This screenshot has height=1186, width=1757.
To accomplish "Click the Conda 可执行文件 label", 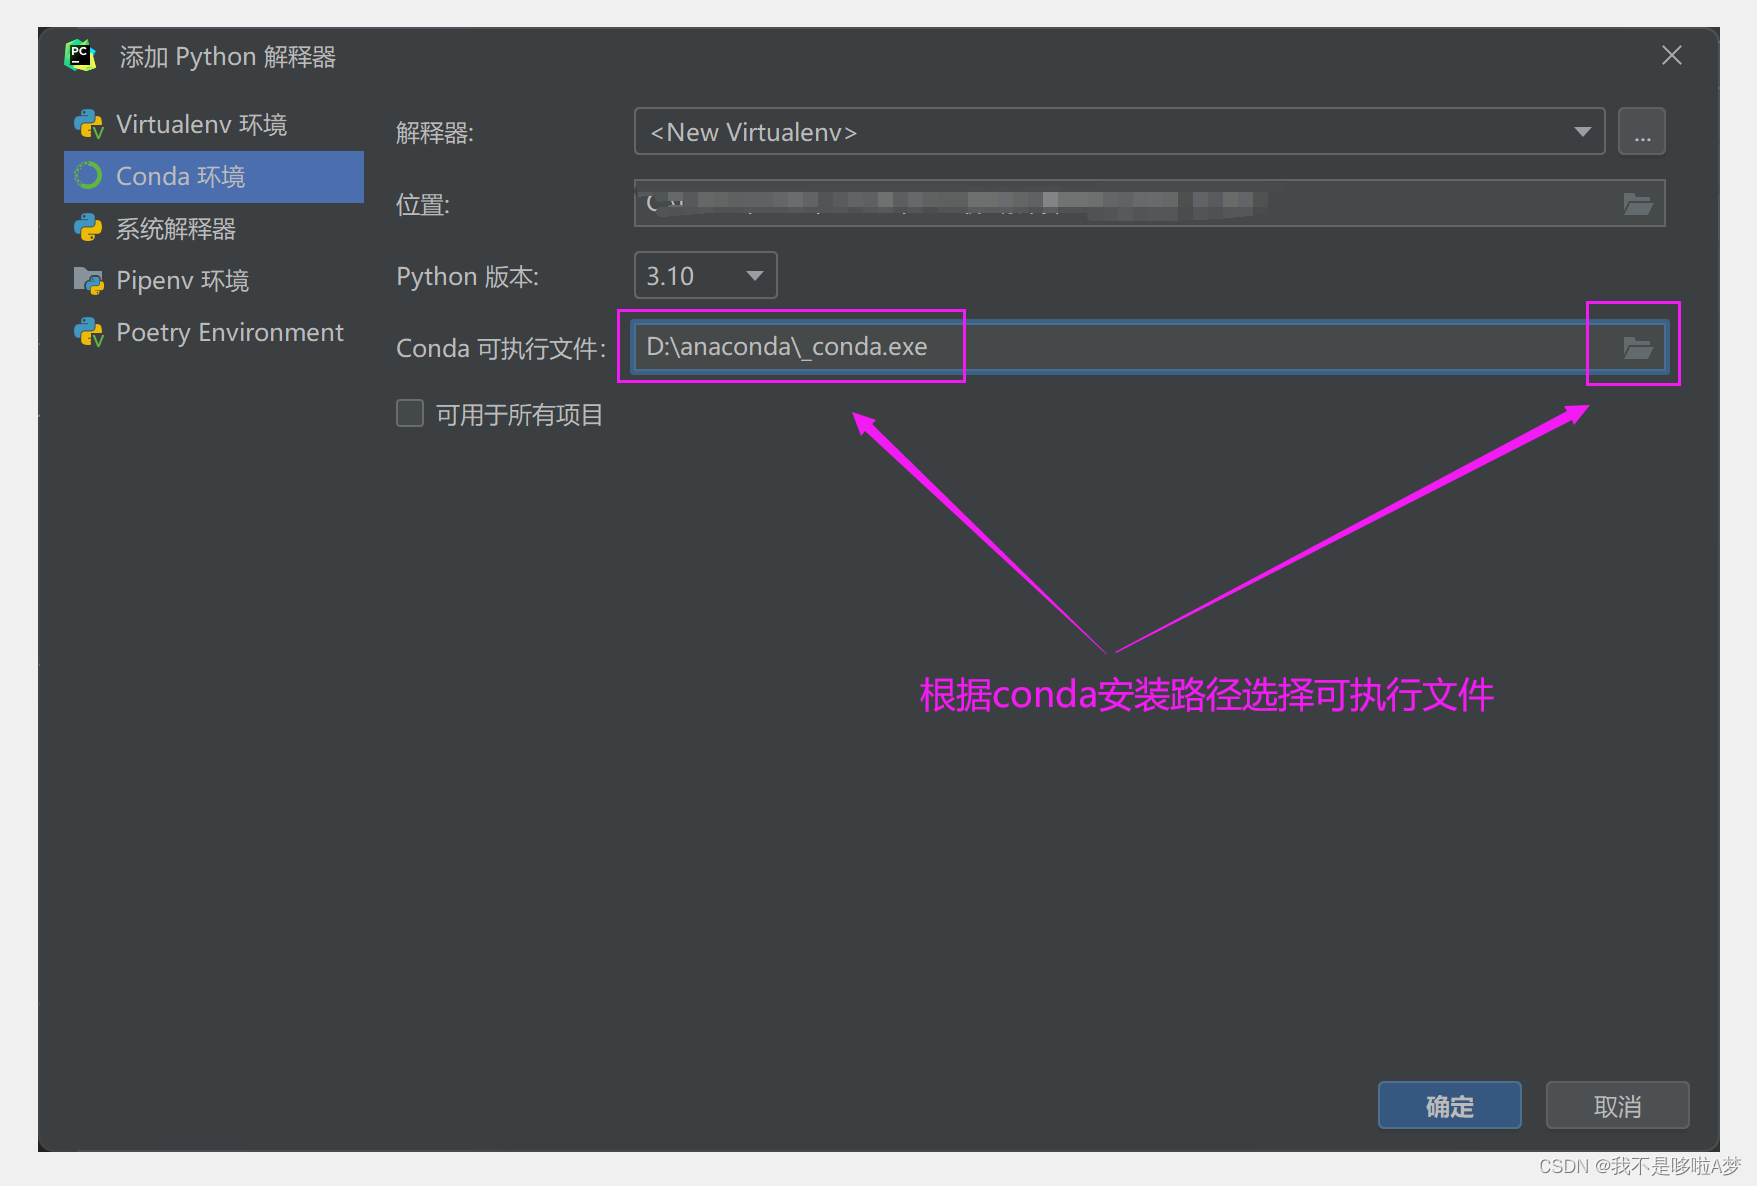I will [501, 348].
